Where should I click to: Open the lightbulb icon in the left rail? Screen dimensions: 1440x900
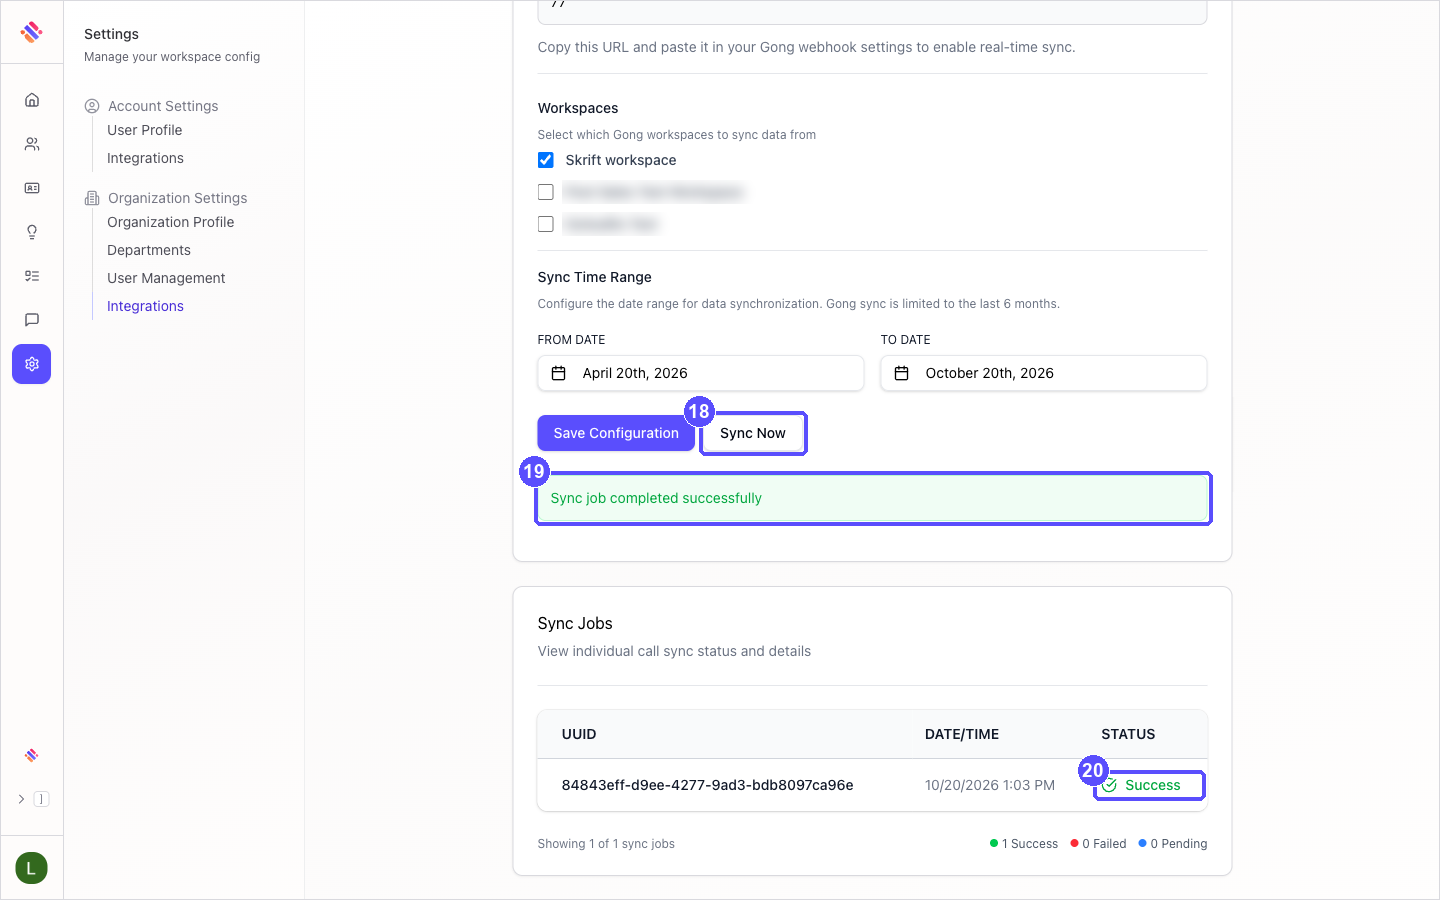click(x=32, y=232)
